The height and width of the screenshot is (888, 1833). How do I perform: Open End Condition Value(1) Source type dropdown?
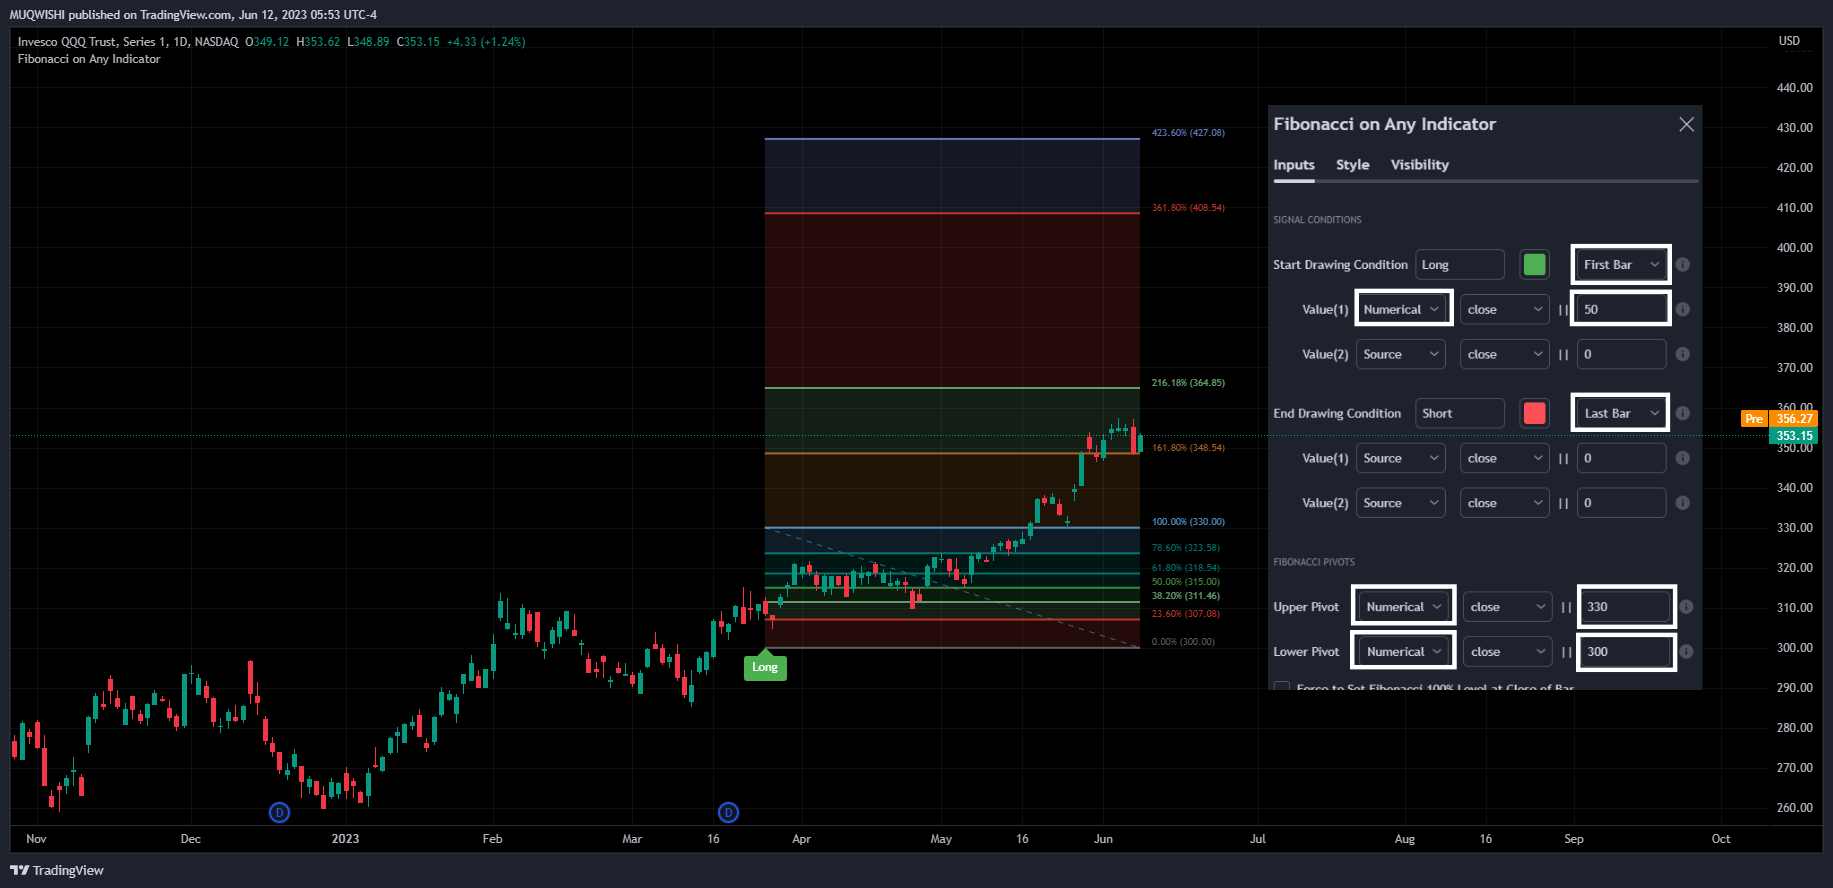coord(1401,458)
